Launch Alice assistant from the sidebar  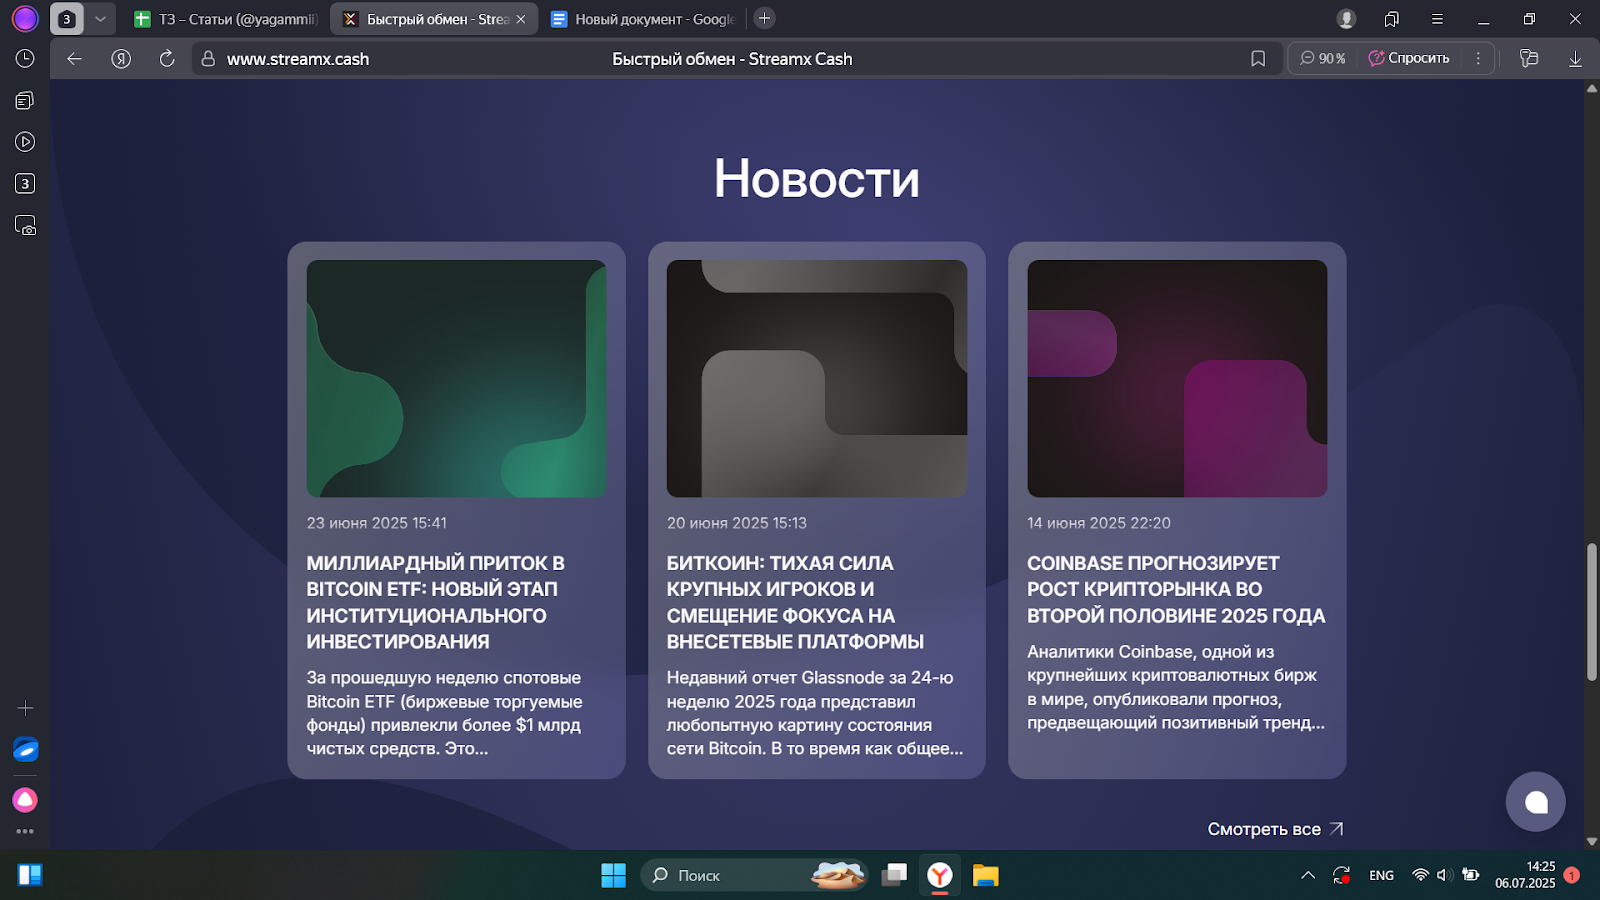click(25, 800)
